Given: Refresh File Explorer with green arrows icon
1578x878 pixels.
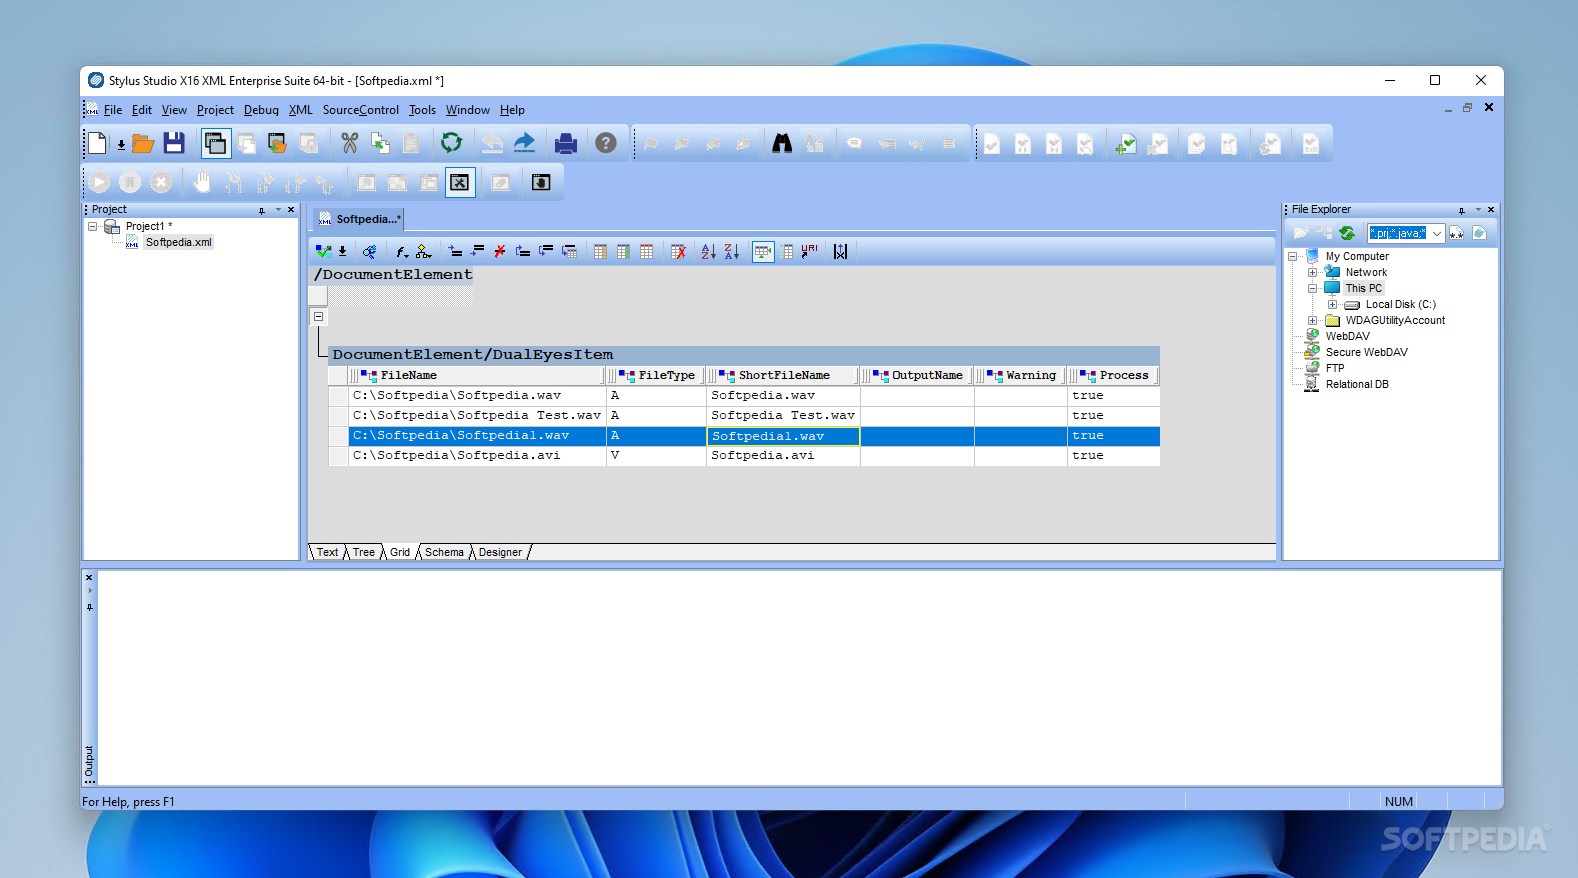Looking at the screenshot, I should click(1347, 233).
